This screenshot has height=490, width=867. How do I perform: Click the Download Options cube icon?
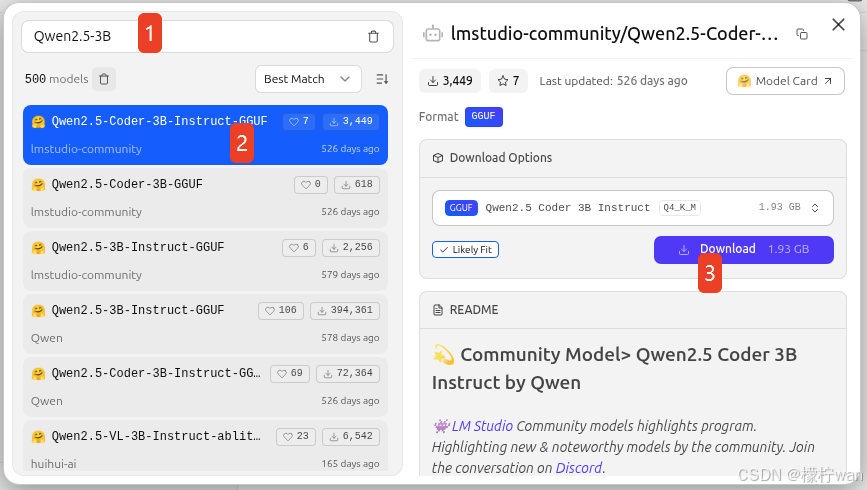click(438, 158)
